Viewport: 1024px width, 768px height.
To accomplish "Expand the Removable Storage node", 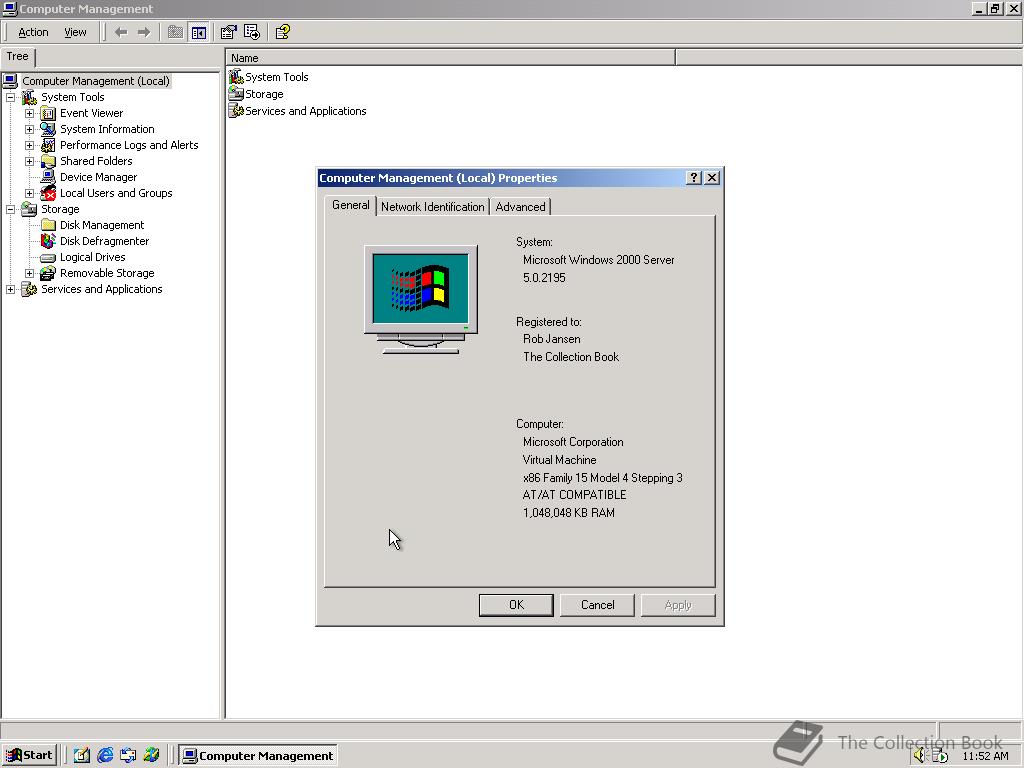I will [29, 273].
